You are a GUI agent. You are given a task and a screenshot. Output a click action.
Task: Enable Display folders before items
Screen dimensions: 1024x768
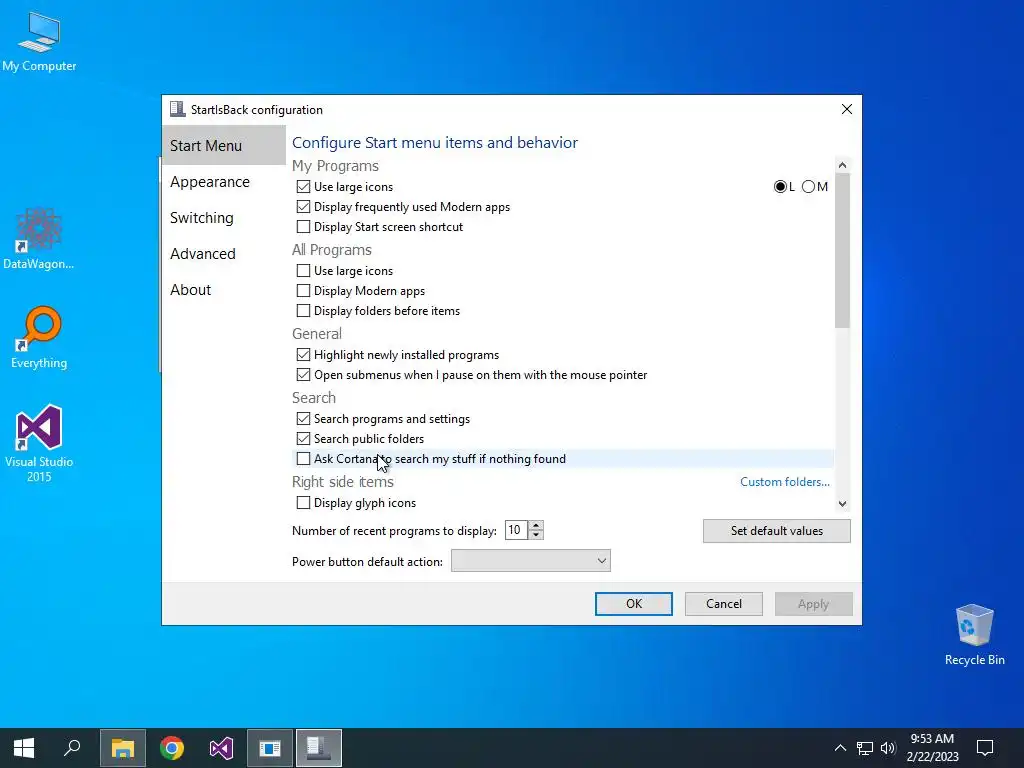[303, 311]
